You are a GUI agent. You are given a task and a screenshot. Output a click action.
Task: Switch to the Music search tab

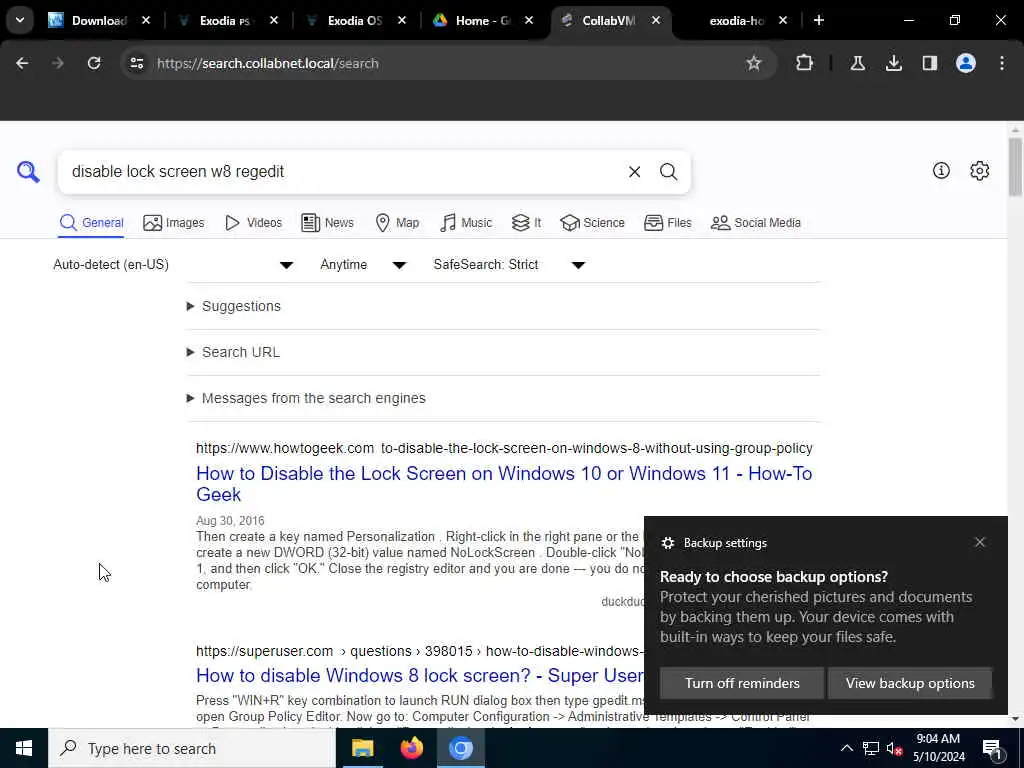coord(466,223)
